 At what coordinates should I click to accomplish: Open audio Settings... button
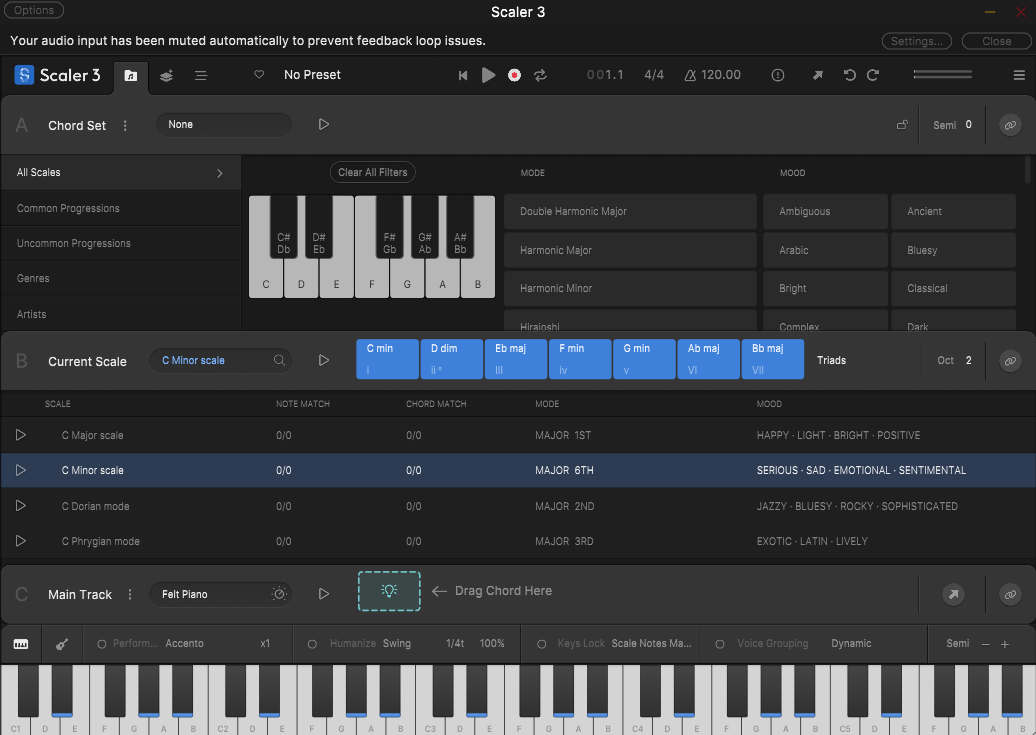point(916,41)
